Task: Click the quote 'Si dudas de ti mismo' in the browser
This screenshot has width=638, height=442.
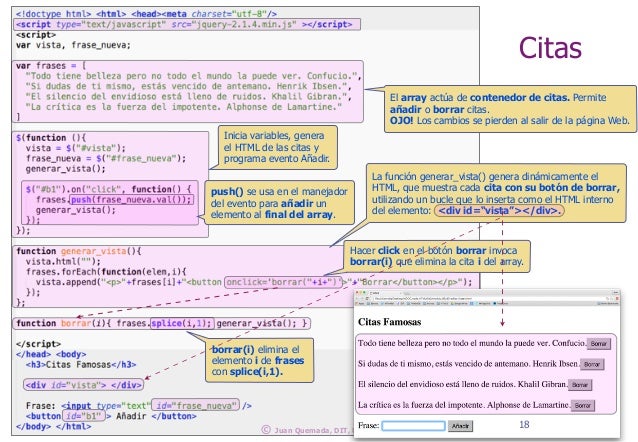Action: 468,363
